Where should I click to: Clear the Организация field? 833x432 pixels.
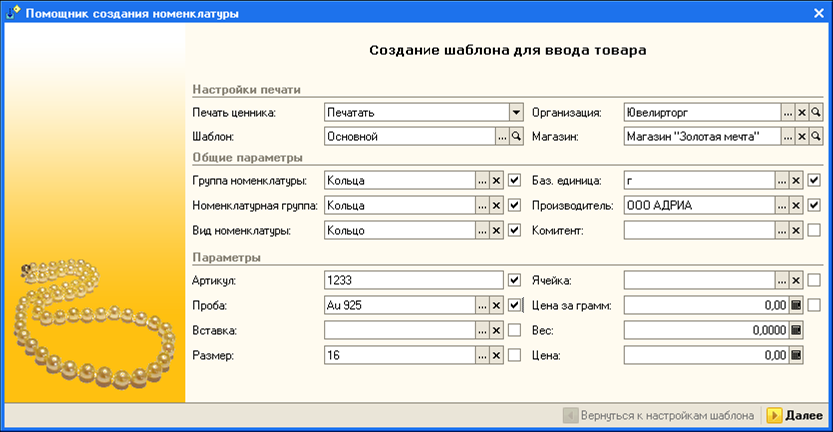[802, 113]
